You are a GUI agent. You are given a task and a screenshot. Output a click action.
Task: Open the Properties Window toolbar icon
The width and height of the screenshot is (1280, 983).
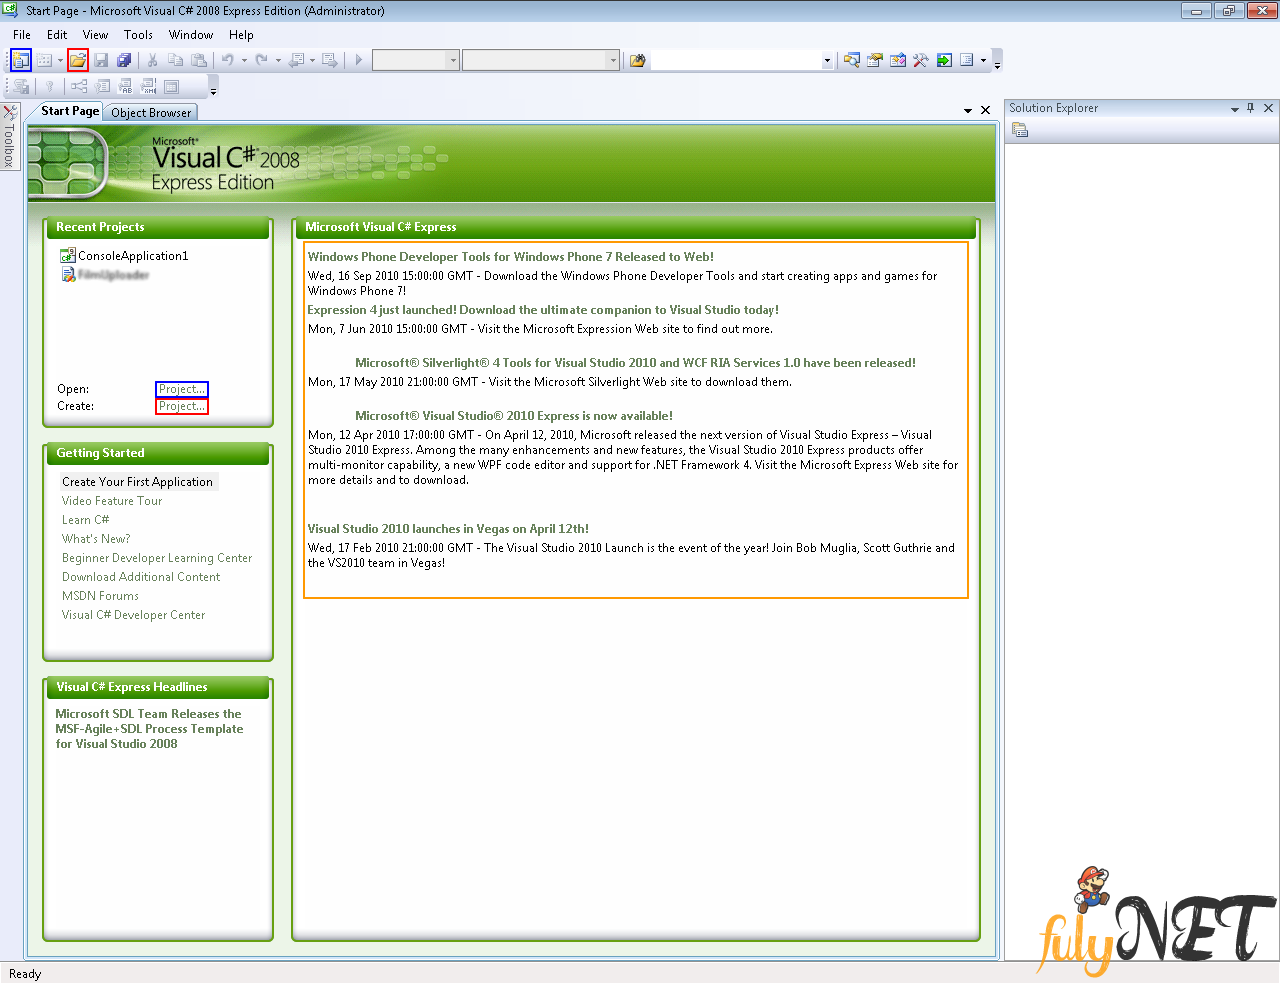(875, 60)
